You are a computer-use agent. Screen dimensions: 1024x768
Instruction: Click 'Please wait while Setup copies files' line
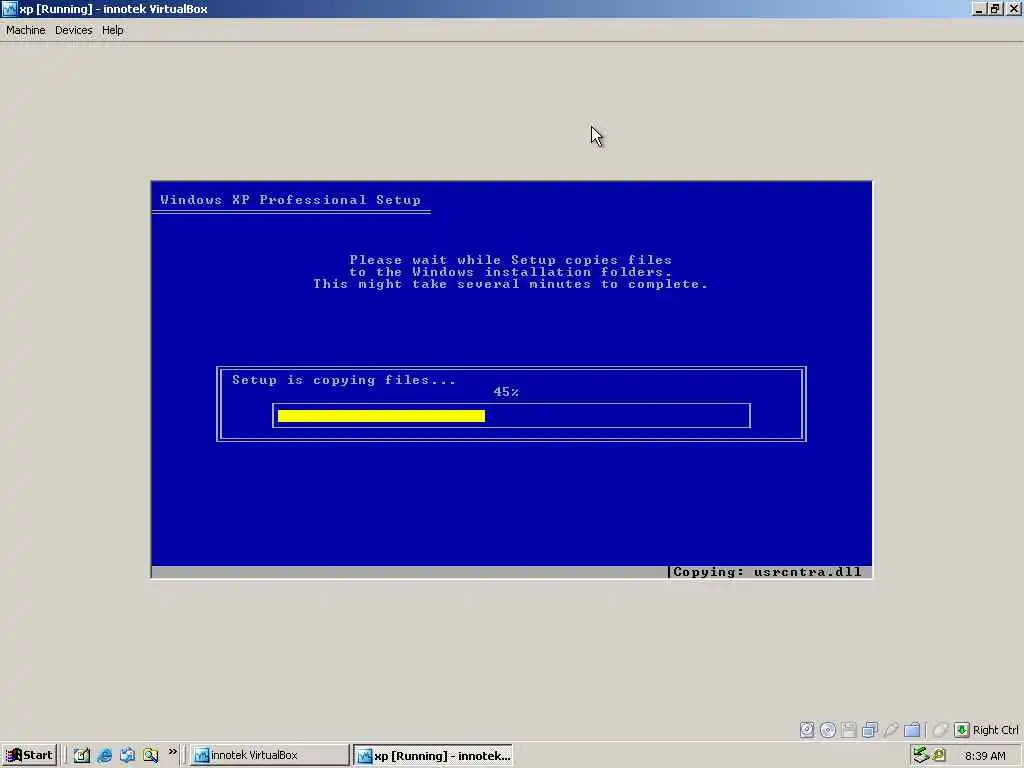511,260
